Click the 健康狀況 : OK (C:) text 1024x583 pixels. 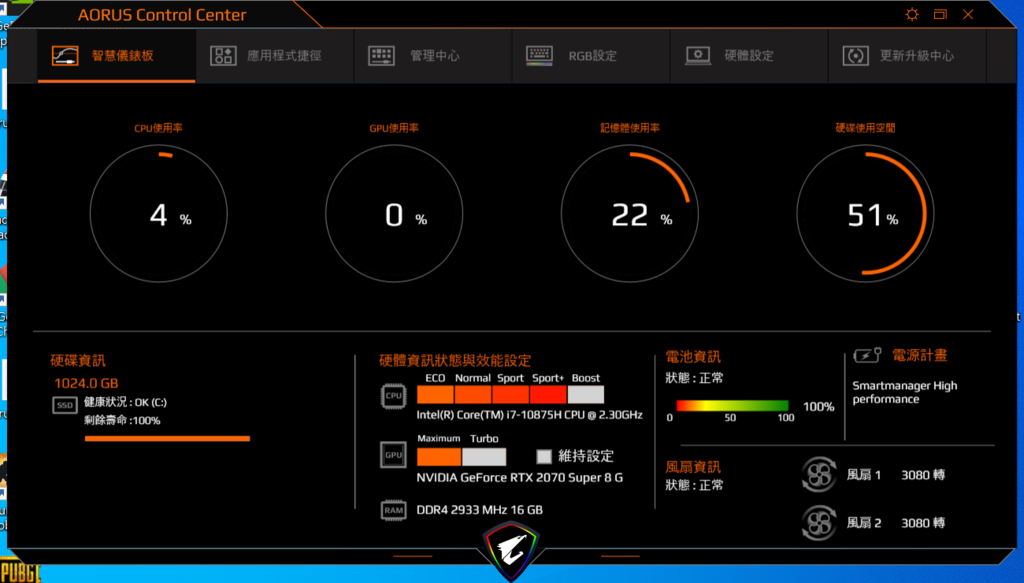point(125,402)
